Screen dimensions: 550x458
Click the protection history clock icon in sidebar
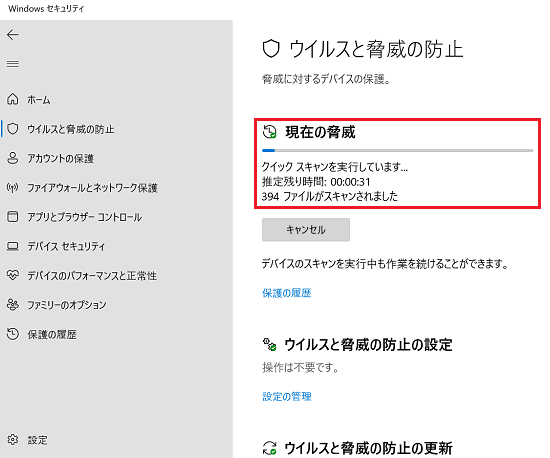(x=13, y=334)
